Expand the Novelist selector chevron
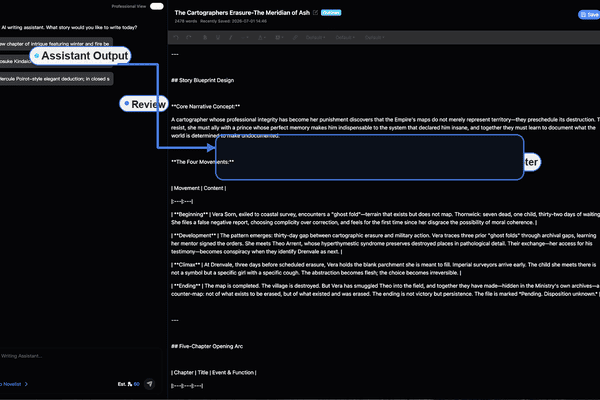The height and width of the screenshot is (400, 600). 26,384
